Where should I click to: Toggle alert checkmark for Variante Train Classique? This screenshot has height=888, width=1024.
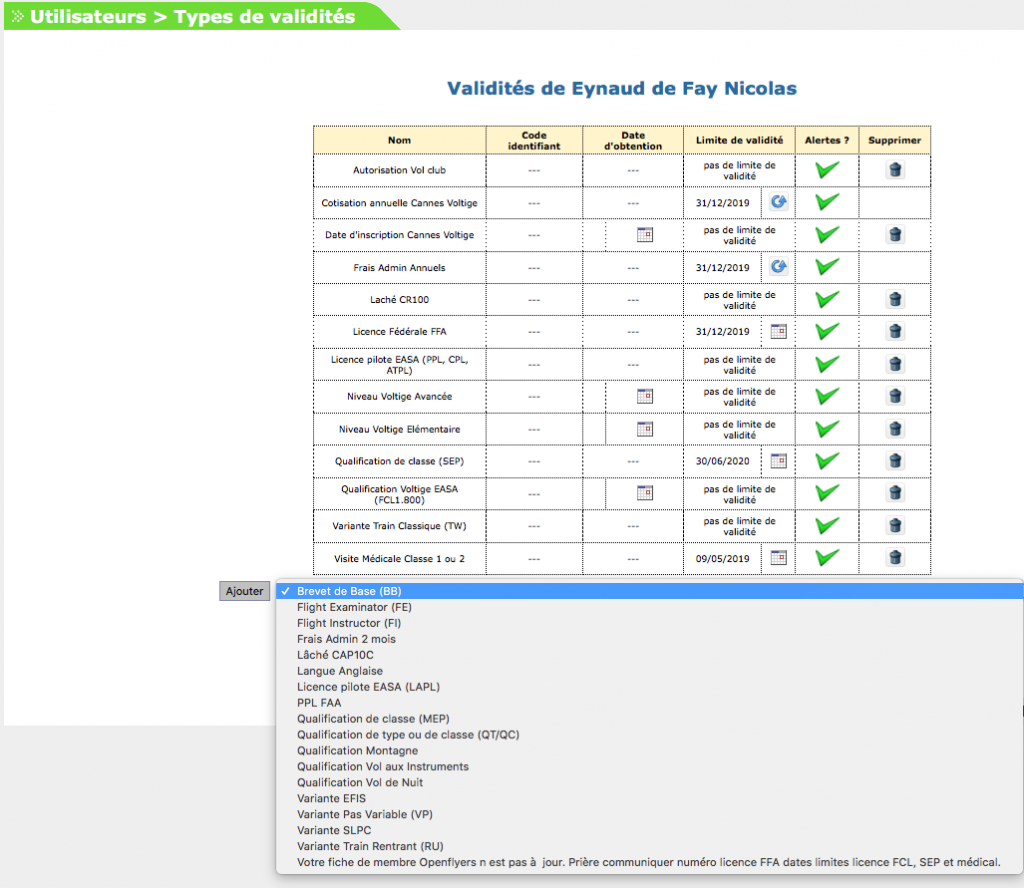click(x=827, y=525)
